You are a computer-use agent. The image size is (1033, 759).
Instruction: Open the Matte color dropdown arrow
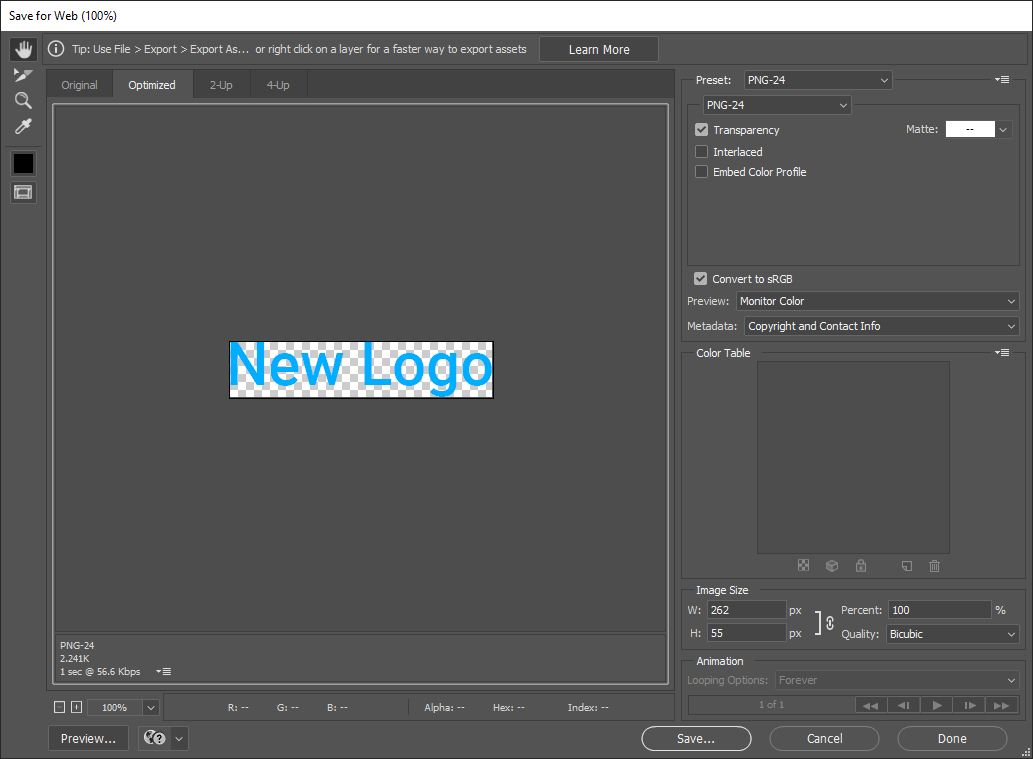pos(1003,129)
